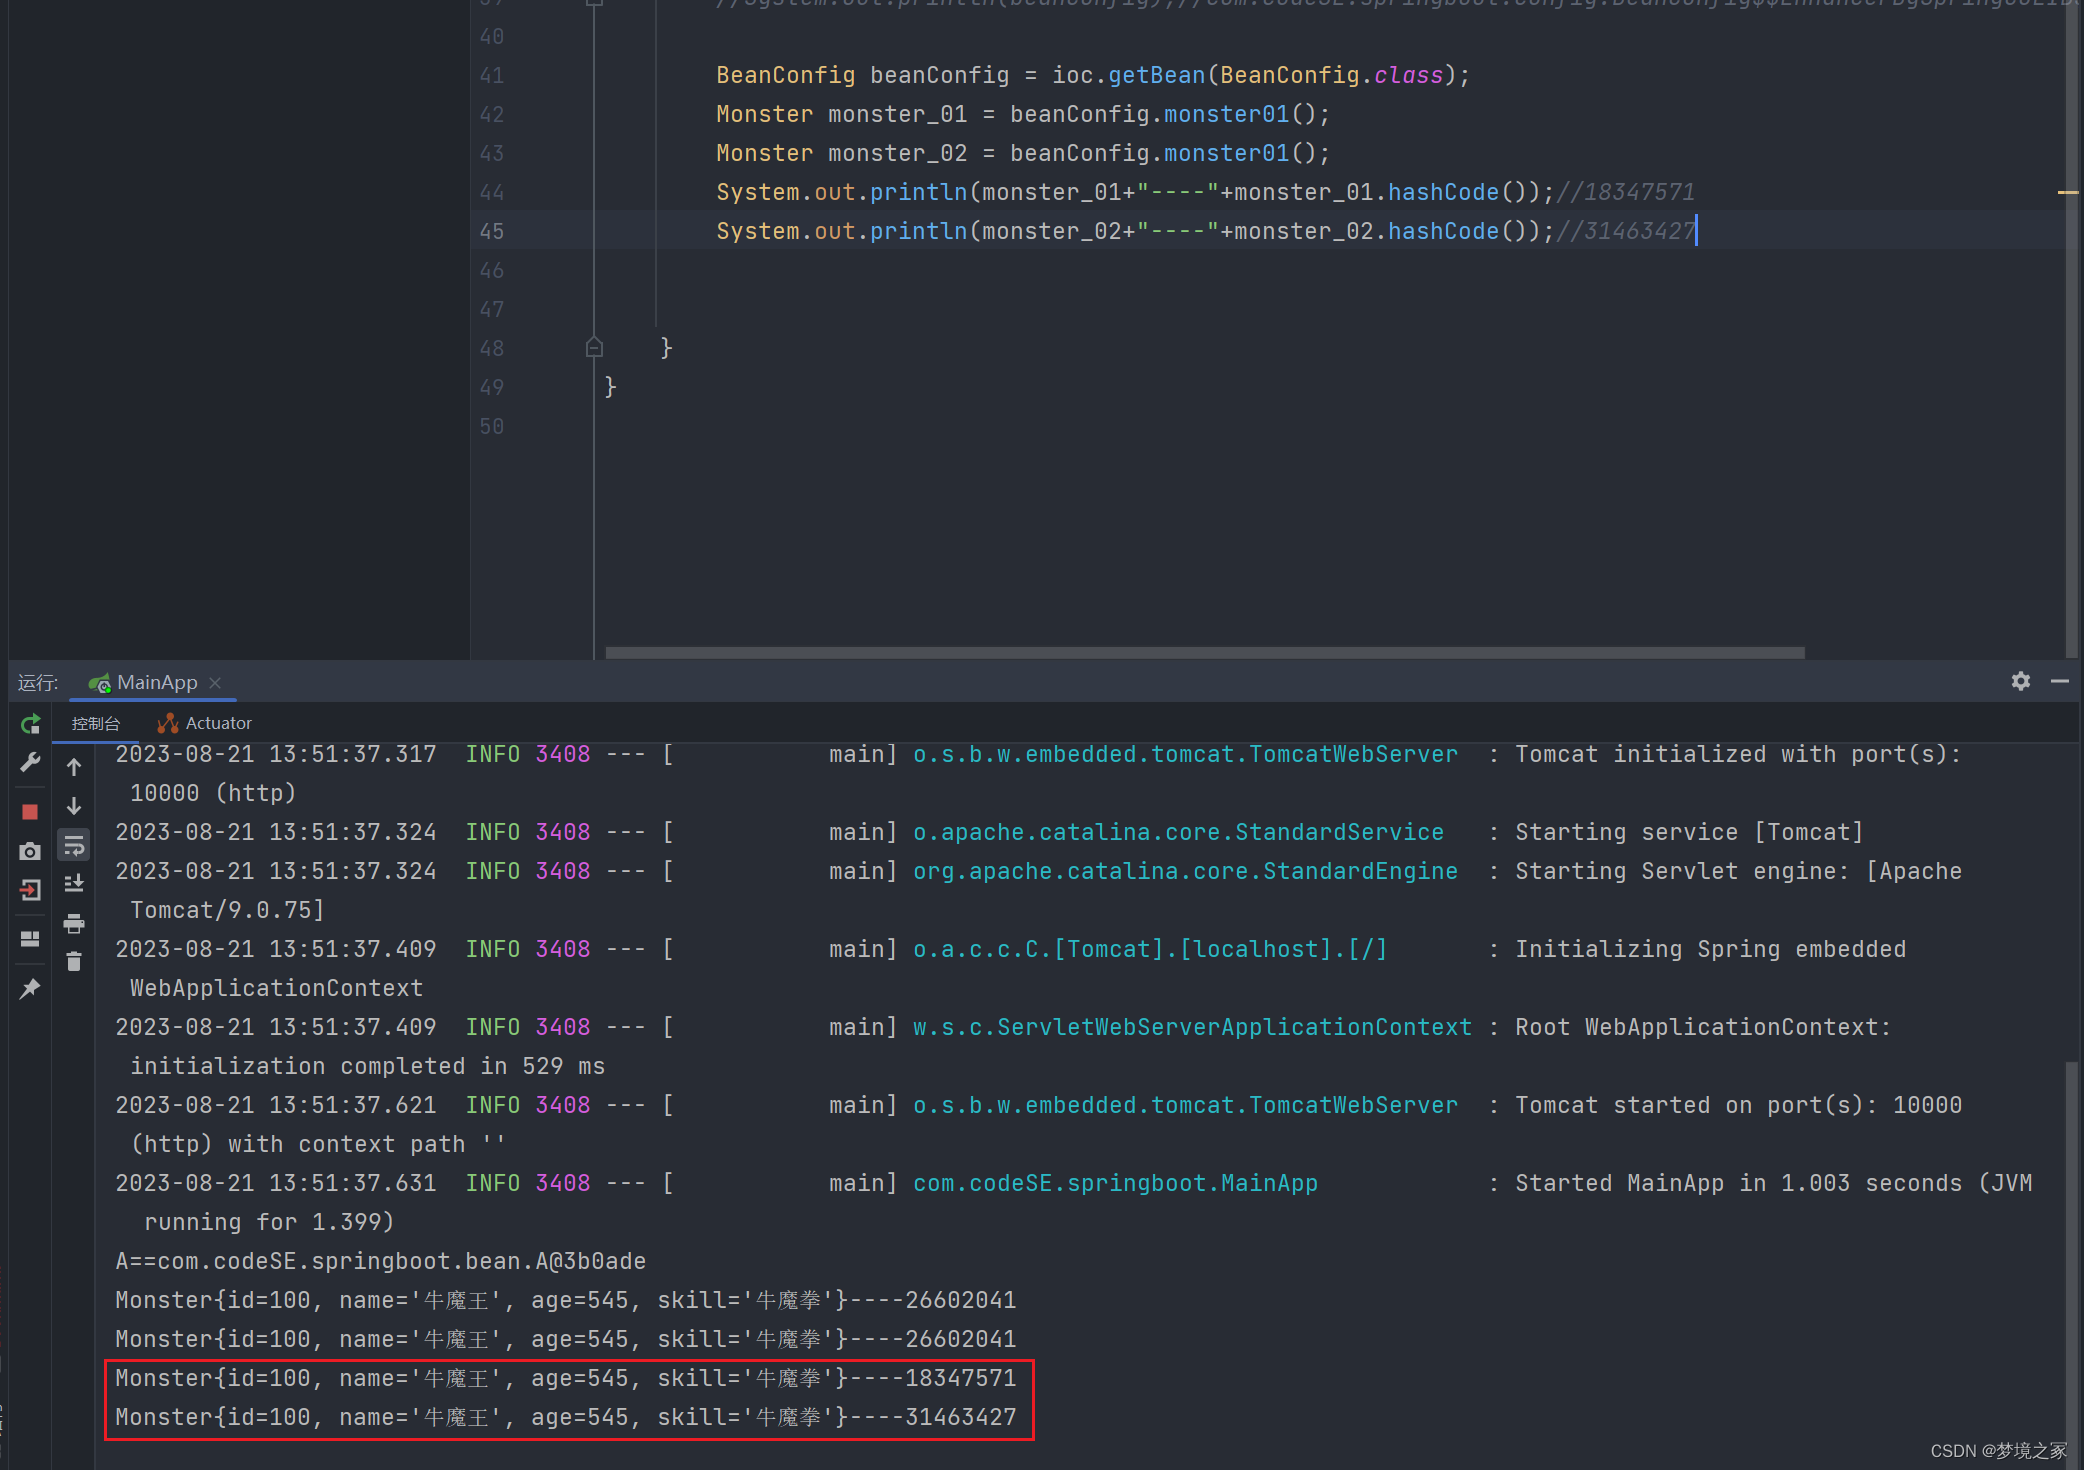Screen dimensions: 2084x1470
Task: Open o.a.c.c.C.[Tomcat].[localhost].[/] link
Action: [1150, 949]
